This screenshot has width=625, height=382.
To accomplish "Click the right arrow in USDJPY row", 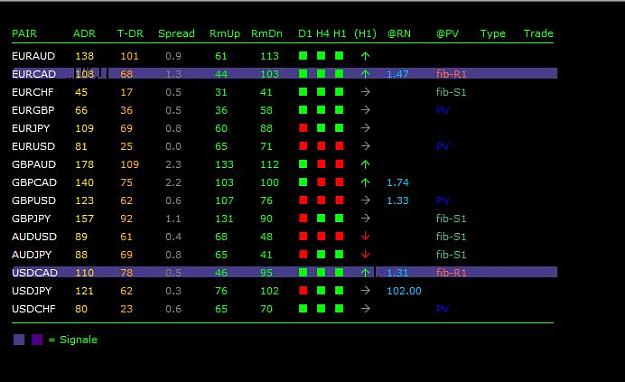I will (x=365, y=291).
